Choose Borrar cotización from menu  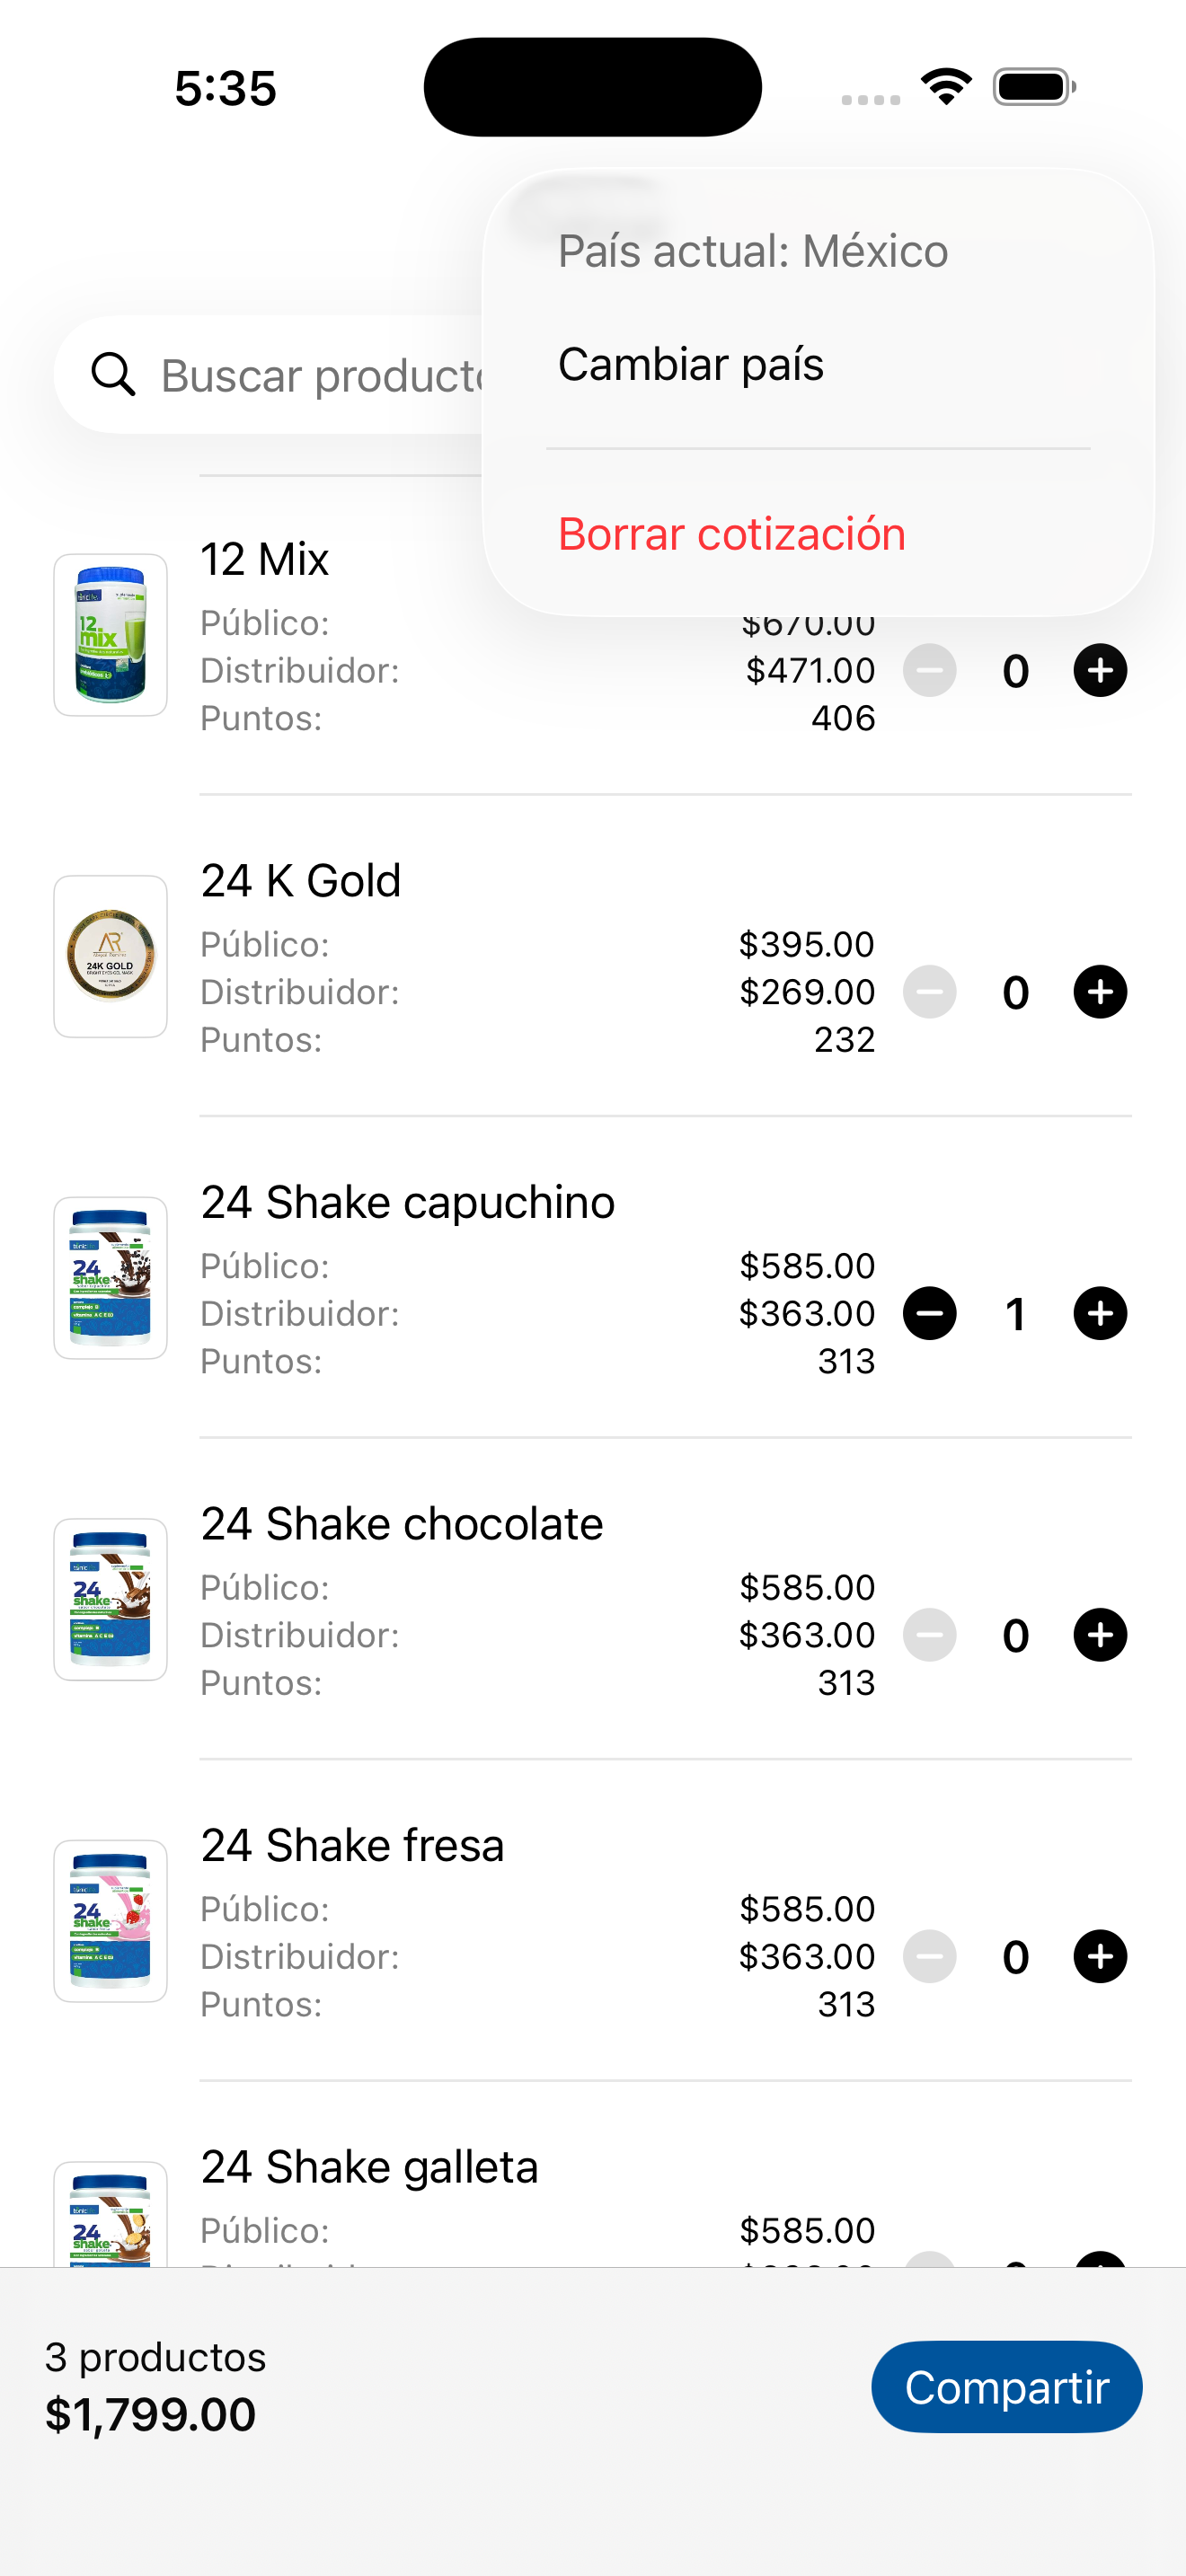731,534
